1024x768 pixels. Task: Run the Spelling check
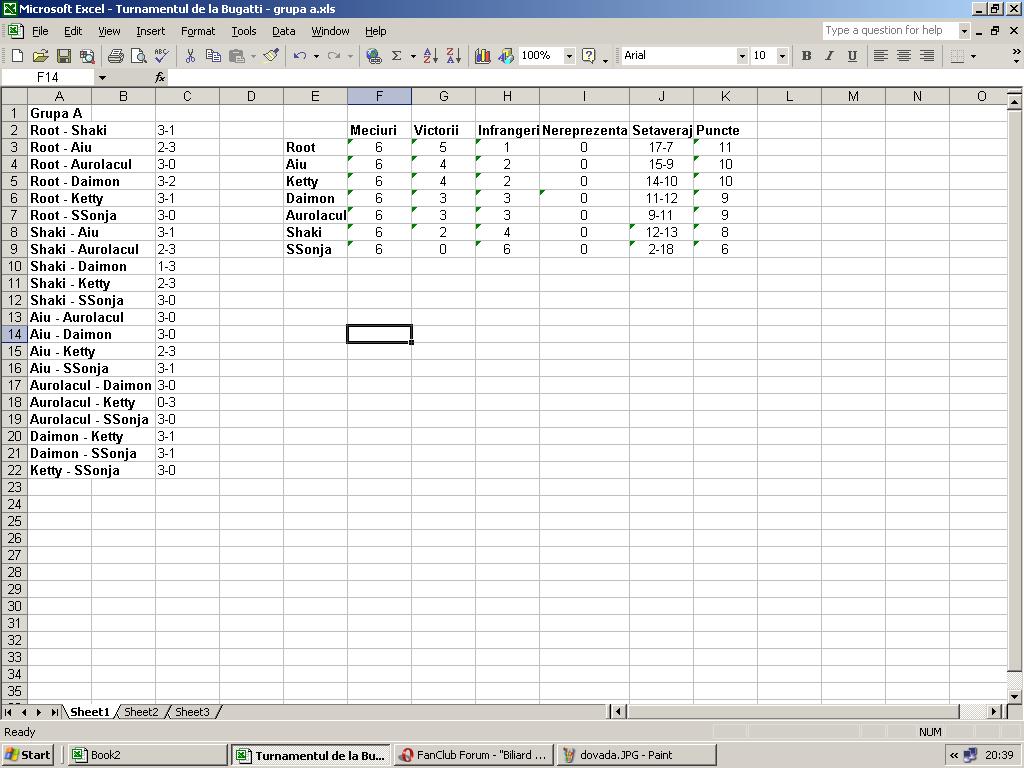pyautogui.click(x=161, y=56)
